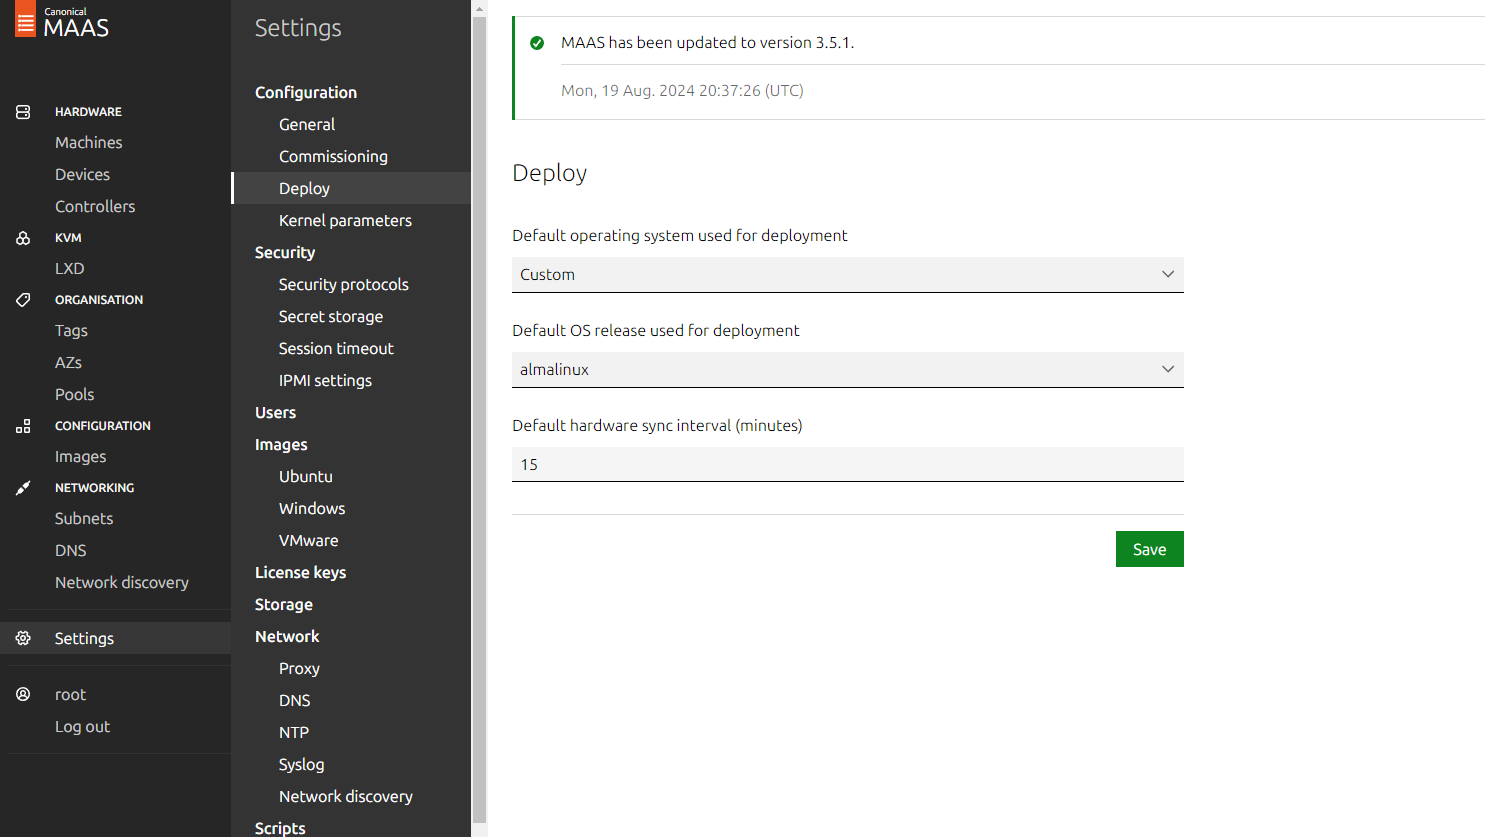
Task: Open Commissioning settings in the Configuration menu
Action: (333, 156)
